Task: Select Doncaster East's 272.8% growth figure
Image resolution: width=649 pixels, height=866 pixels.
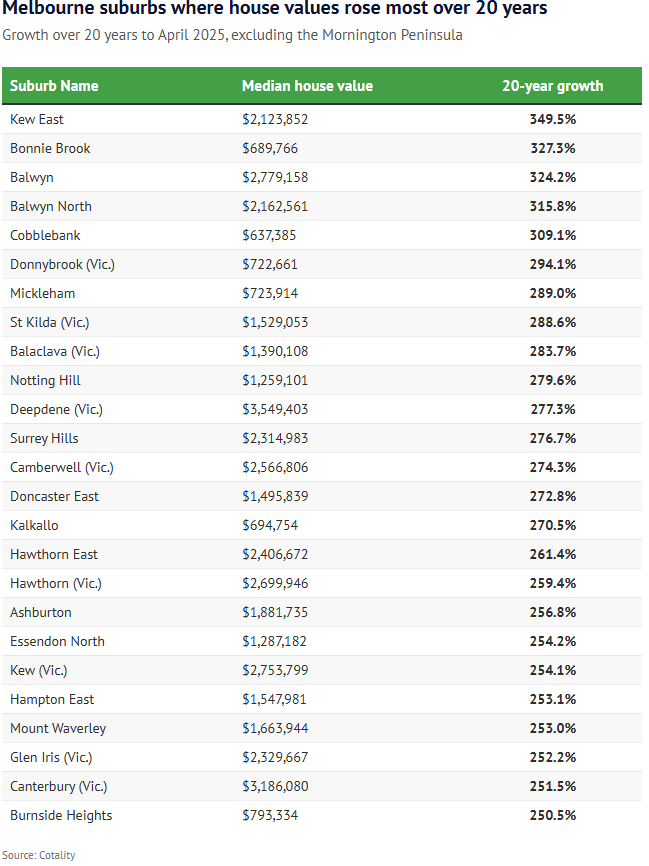Action: click(553, 496)
